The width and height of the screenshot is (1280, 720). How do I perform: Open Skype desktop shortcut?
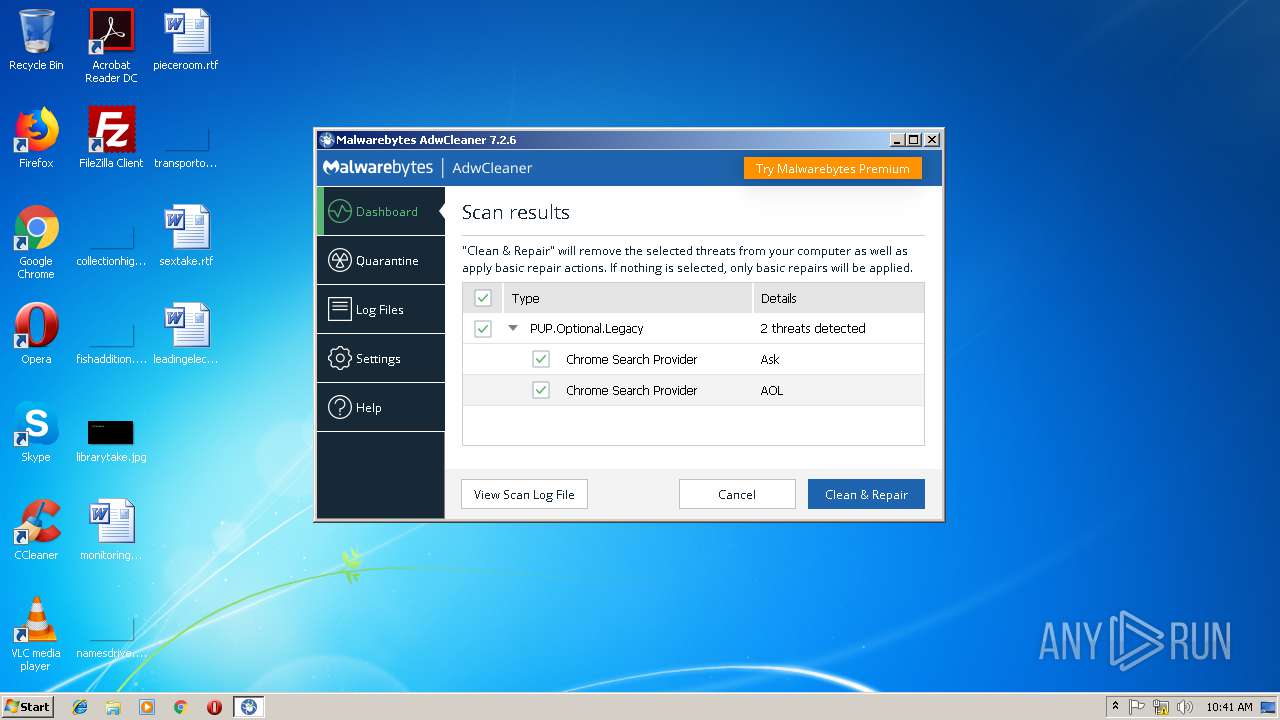point(36,432)
